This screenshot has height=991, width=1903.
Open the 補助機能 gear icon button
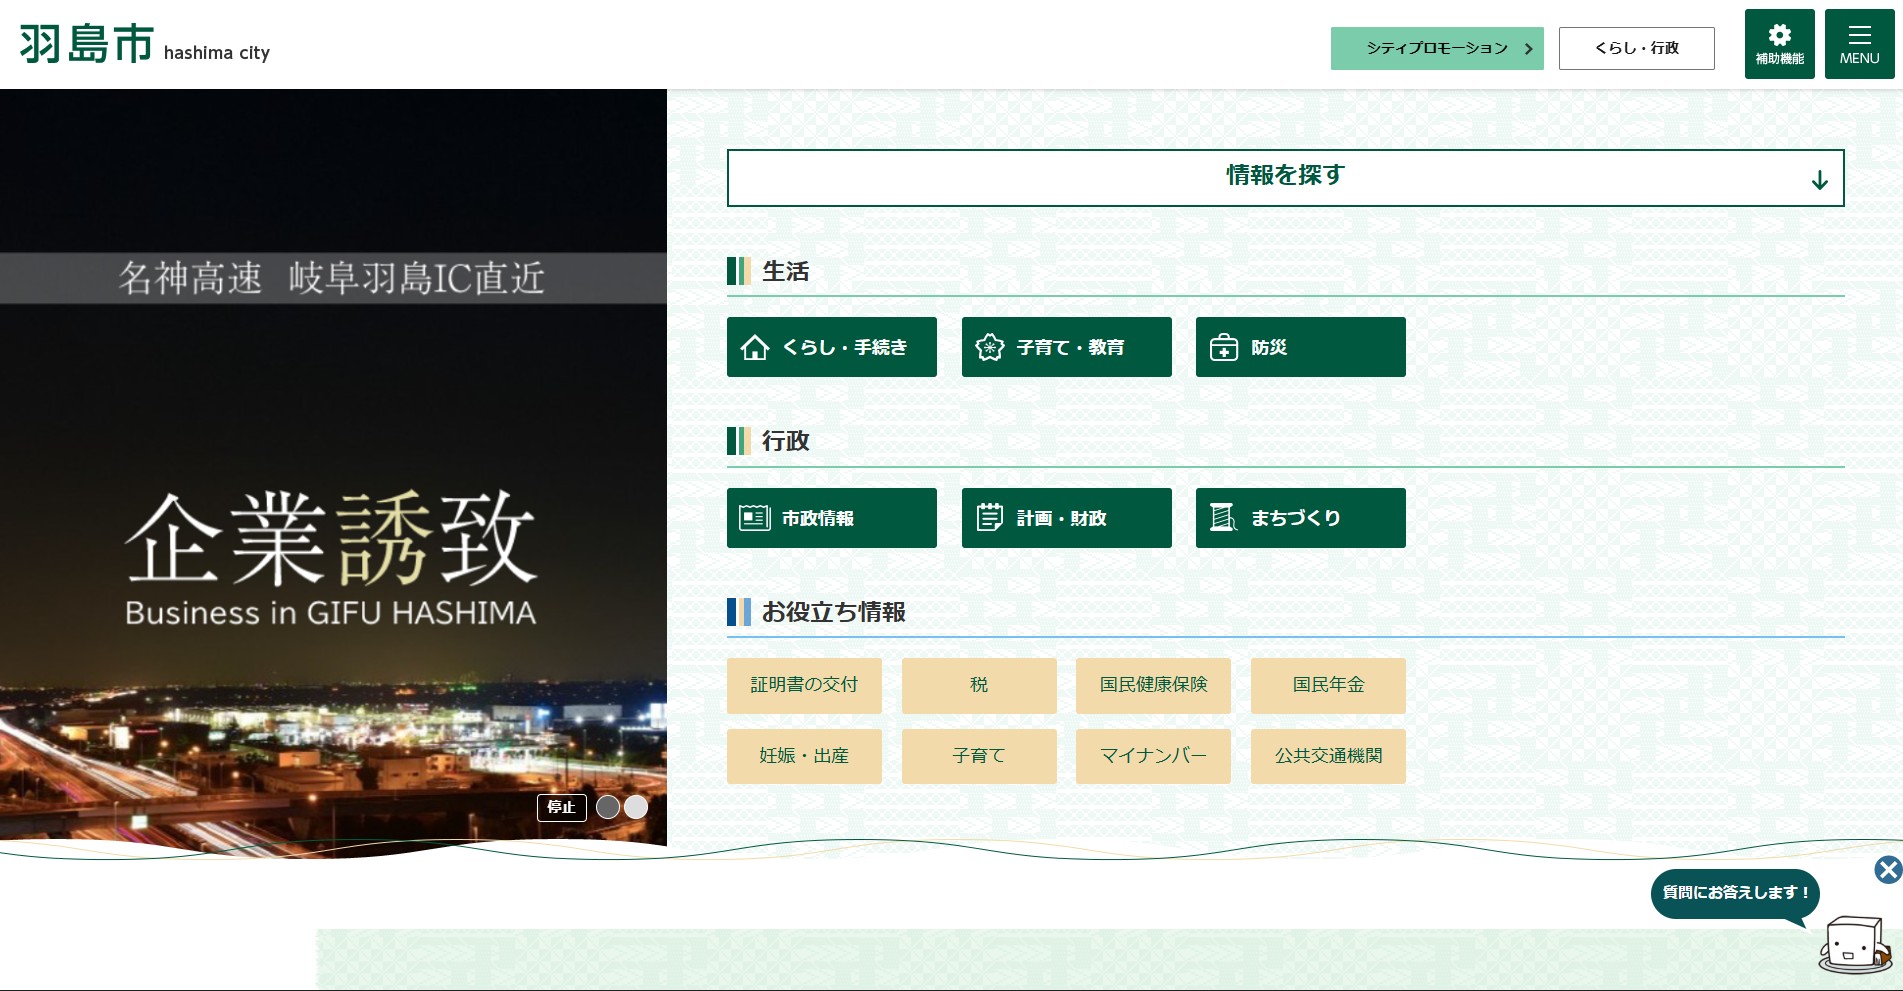[x=1779, y=44]
